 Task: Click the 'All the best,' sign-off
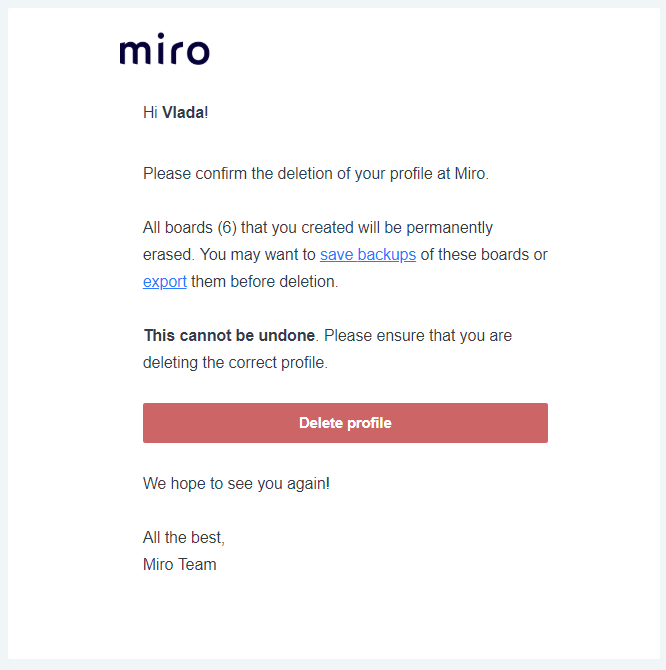pos(184,538)
